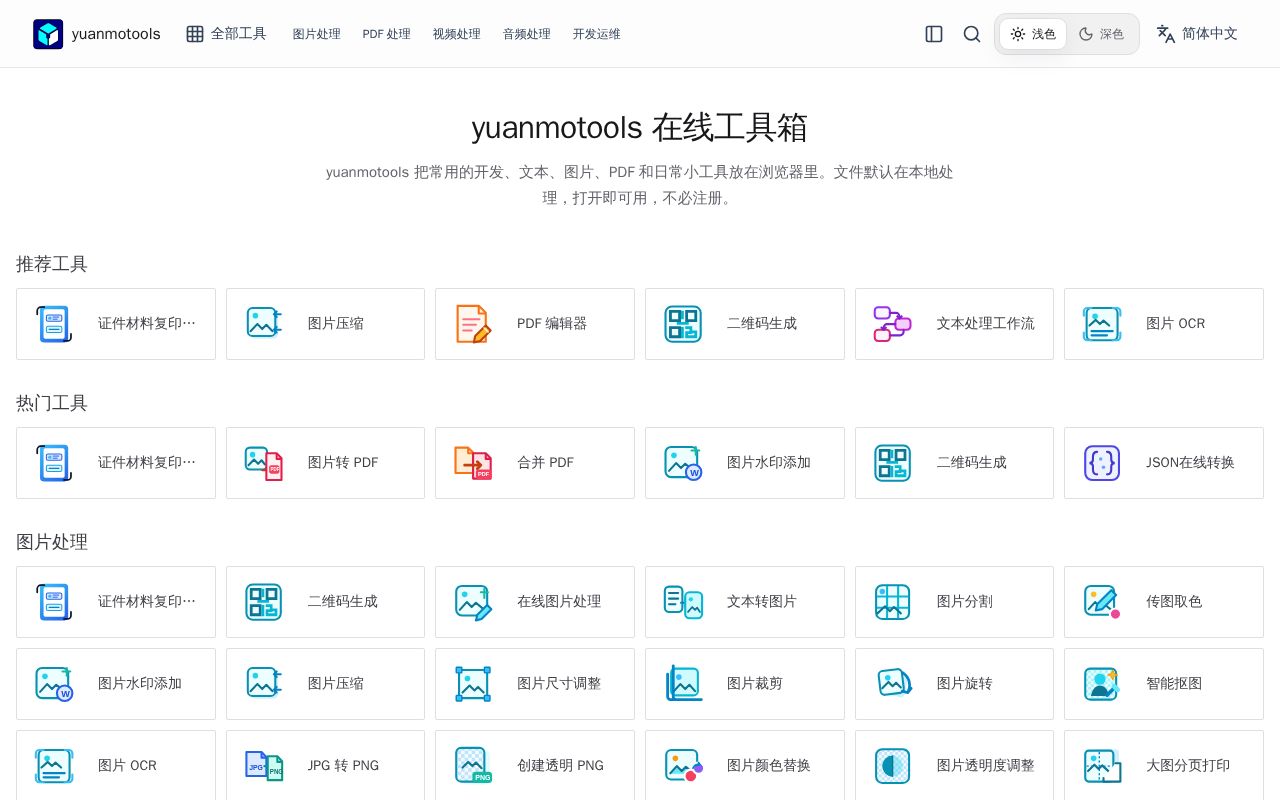Open 证件材料复印 label under 热门工具
The height and width of the screenshot is (800, 1280).
(147, 463)
